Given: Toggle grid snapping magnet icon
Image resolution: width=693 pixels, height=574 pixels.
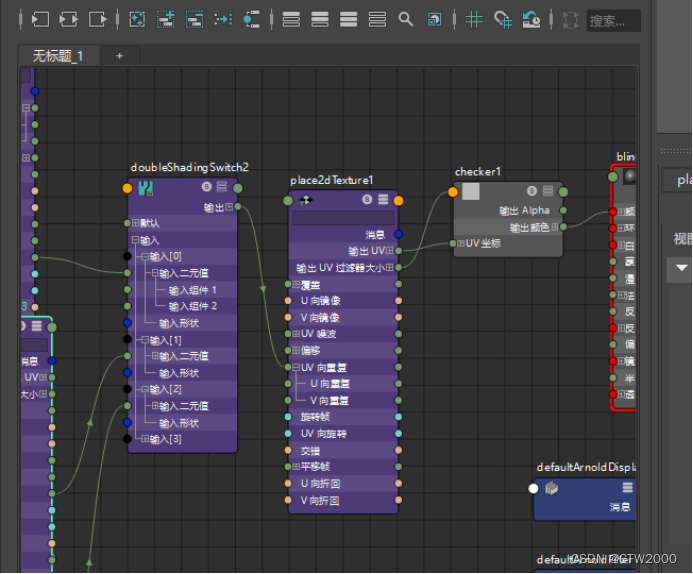Looking at the screenshot, I should (503, 19).
